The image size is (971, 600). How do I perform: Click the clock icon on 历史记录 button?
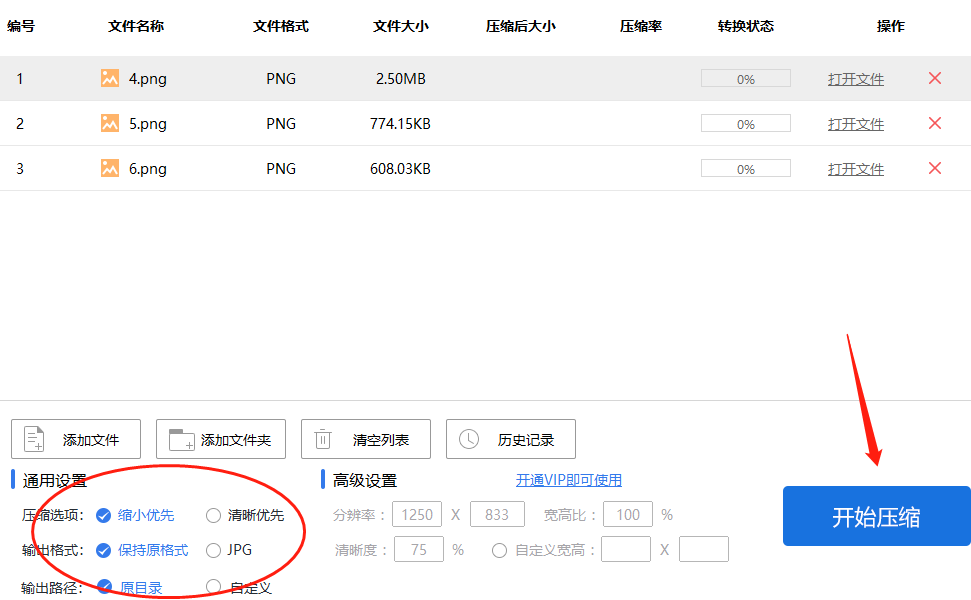(467, 438)
